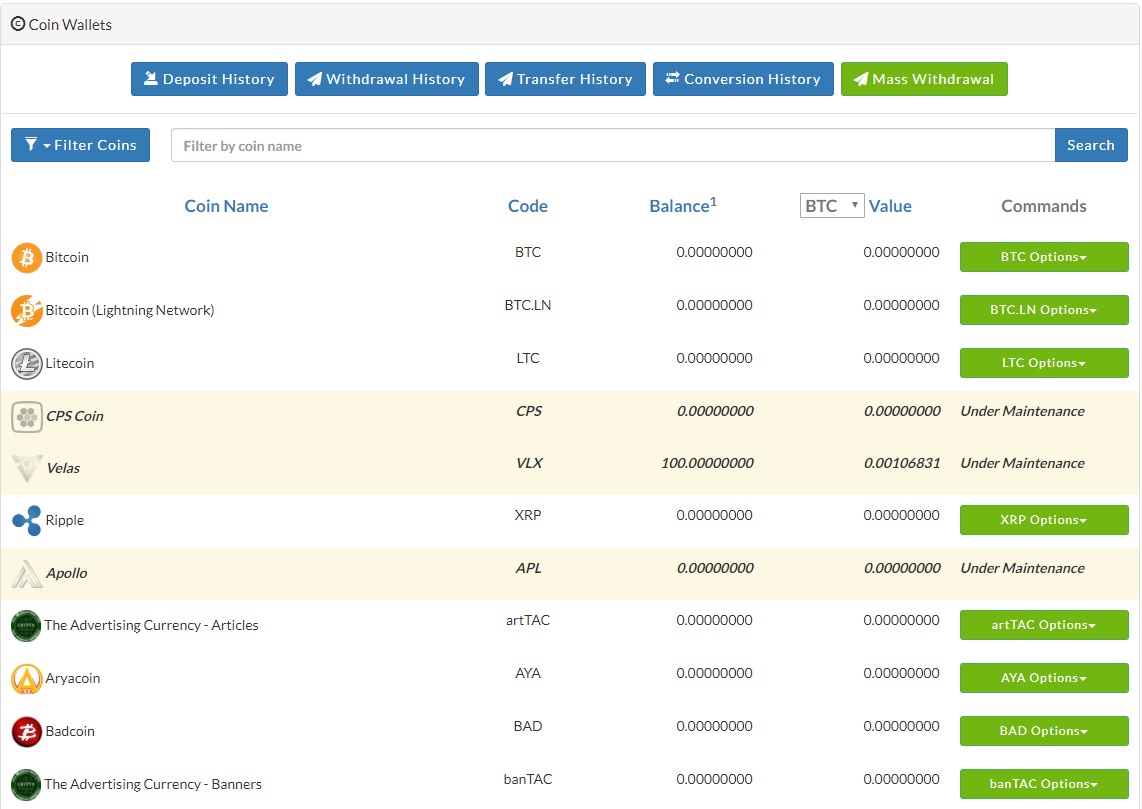Sort by Value column header
Screen dimensions: 1142x809
click(890, 206)
